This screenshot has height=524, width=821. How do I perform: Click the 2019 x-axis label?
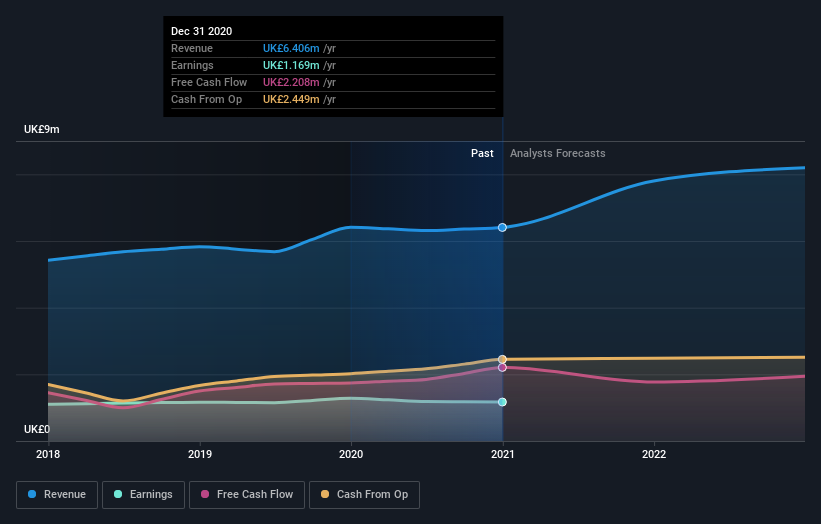click(x=200, y=454)
